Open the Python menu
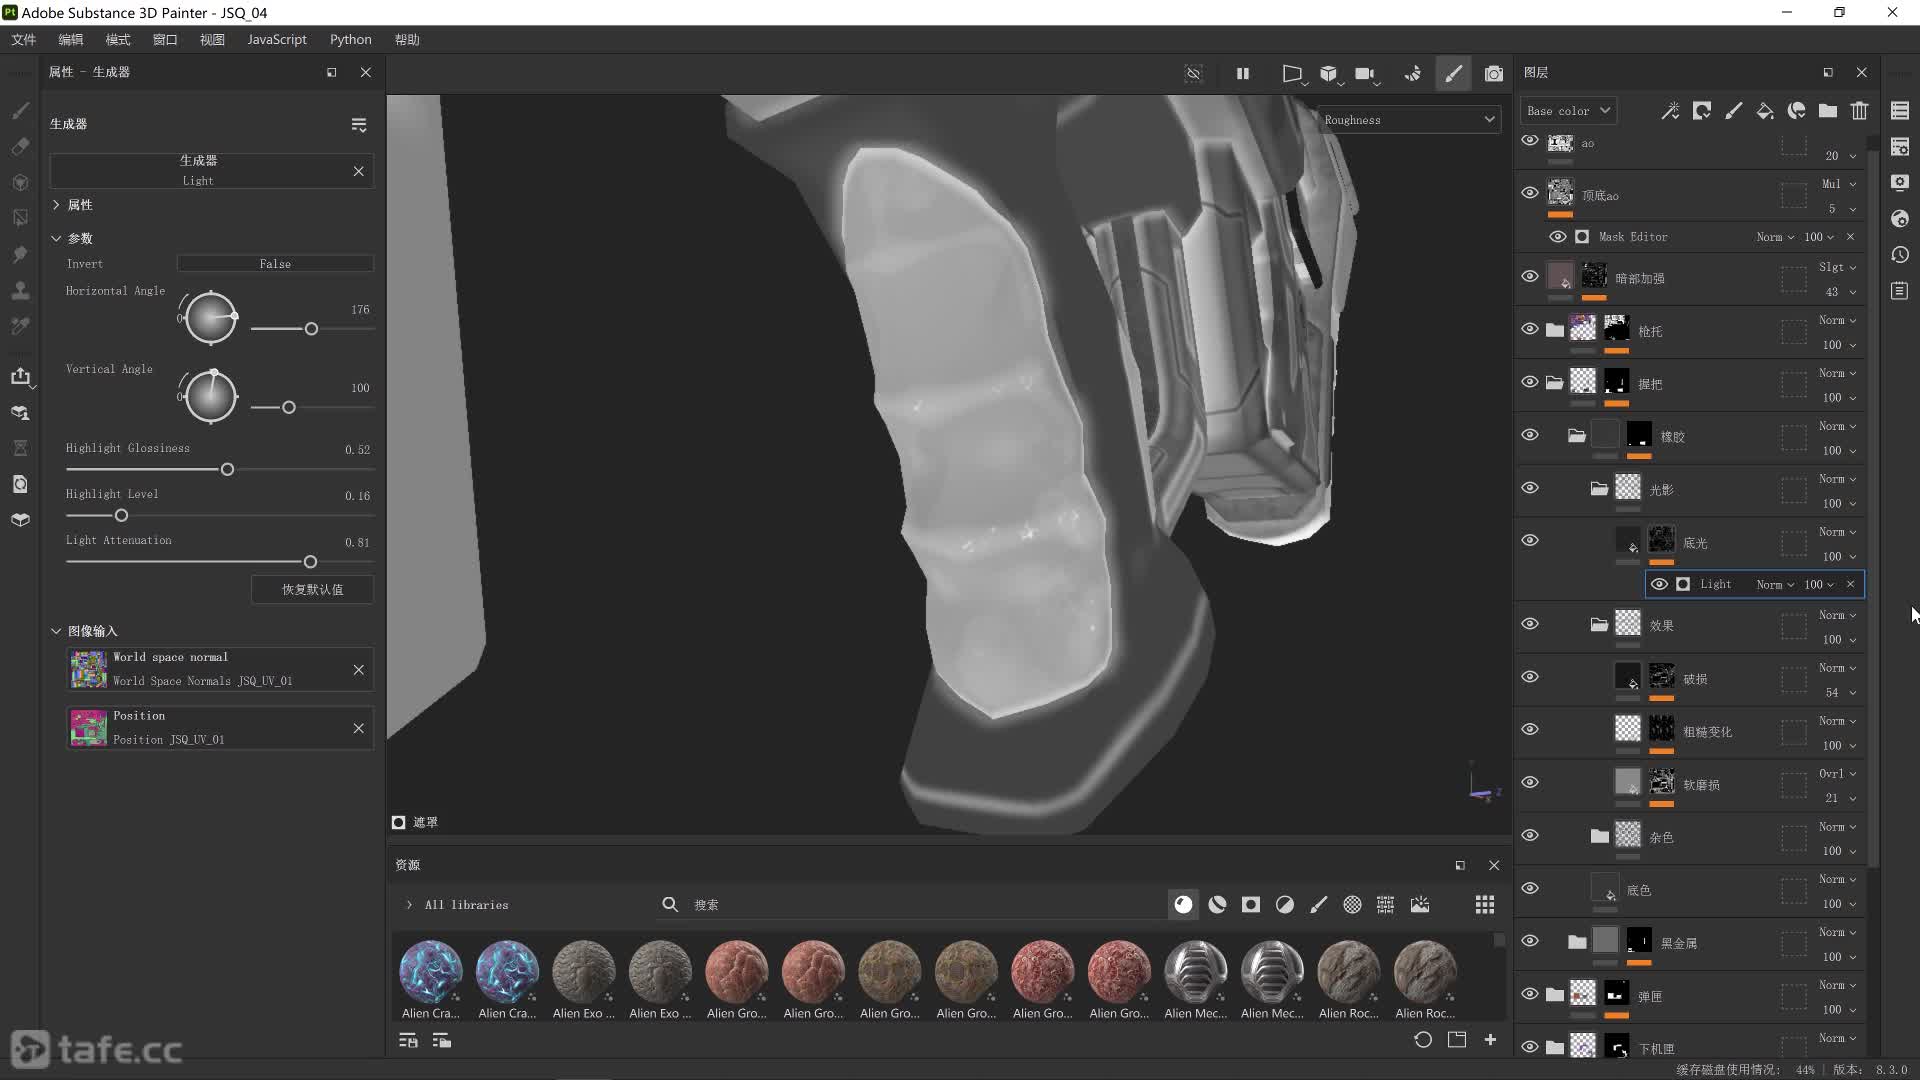1920x1080 pixels. (x=351, y=40)
